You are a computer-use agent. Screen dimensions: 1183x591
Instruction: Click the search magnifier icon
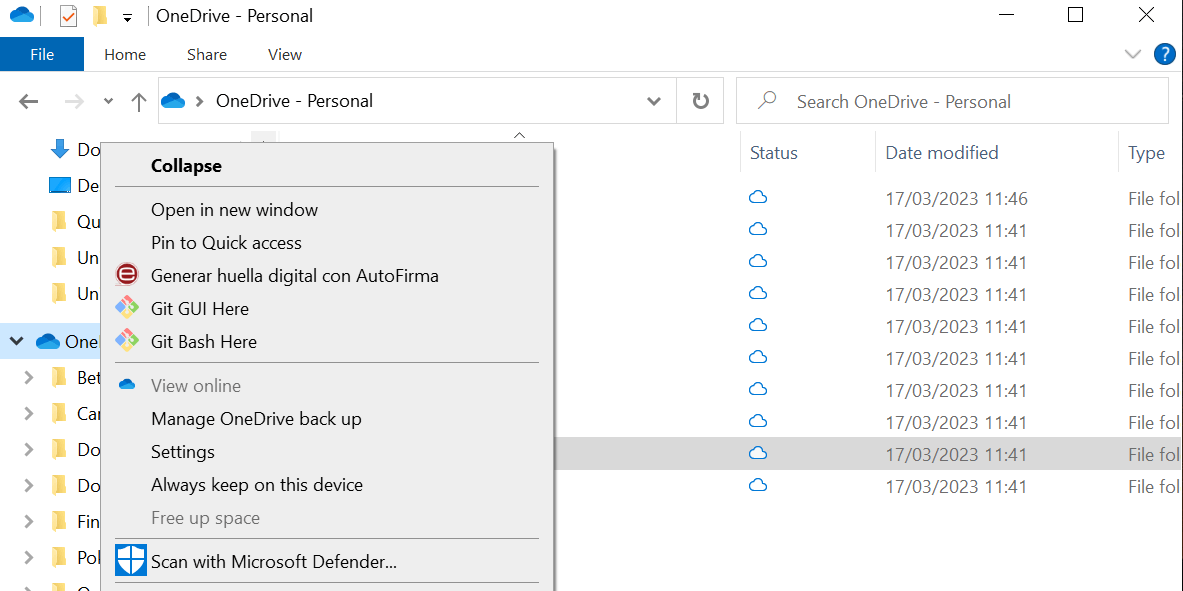pos(767,100)
